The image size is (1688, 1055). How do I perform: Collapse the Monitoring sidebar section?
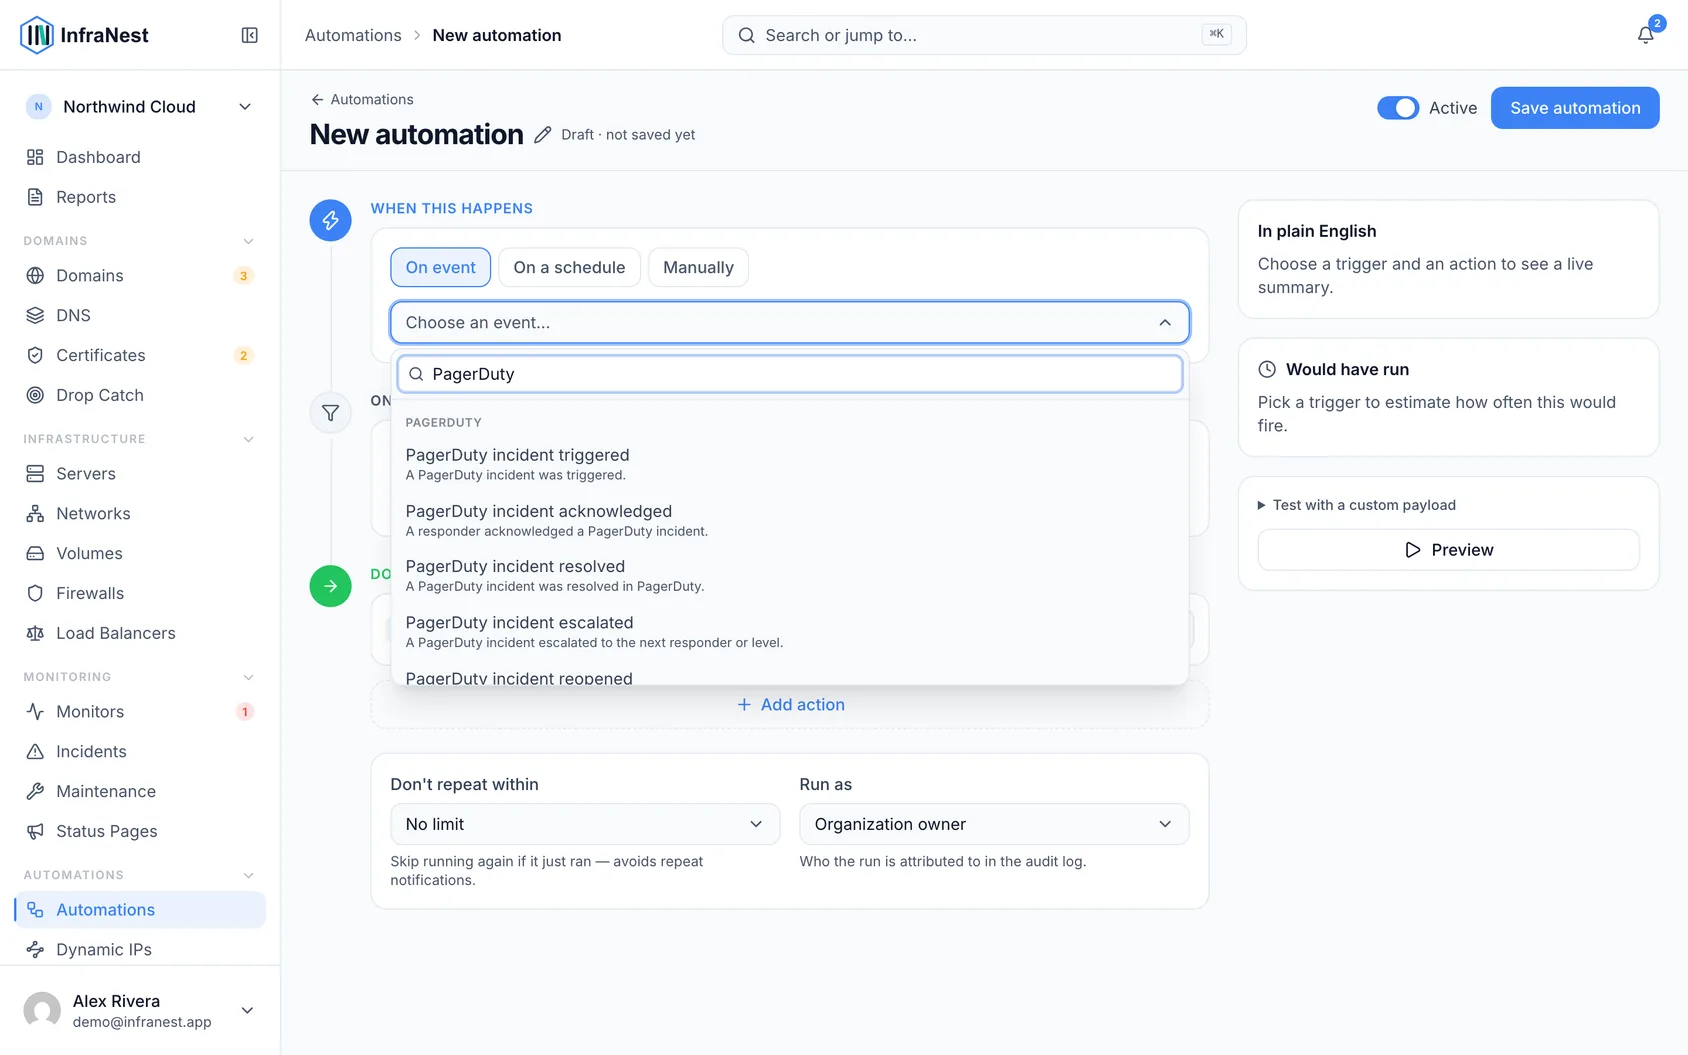click(x=248, y=677)
